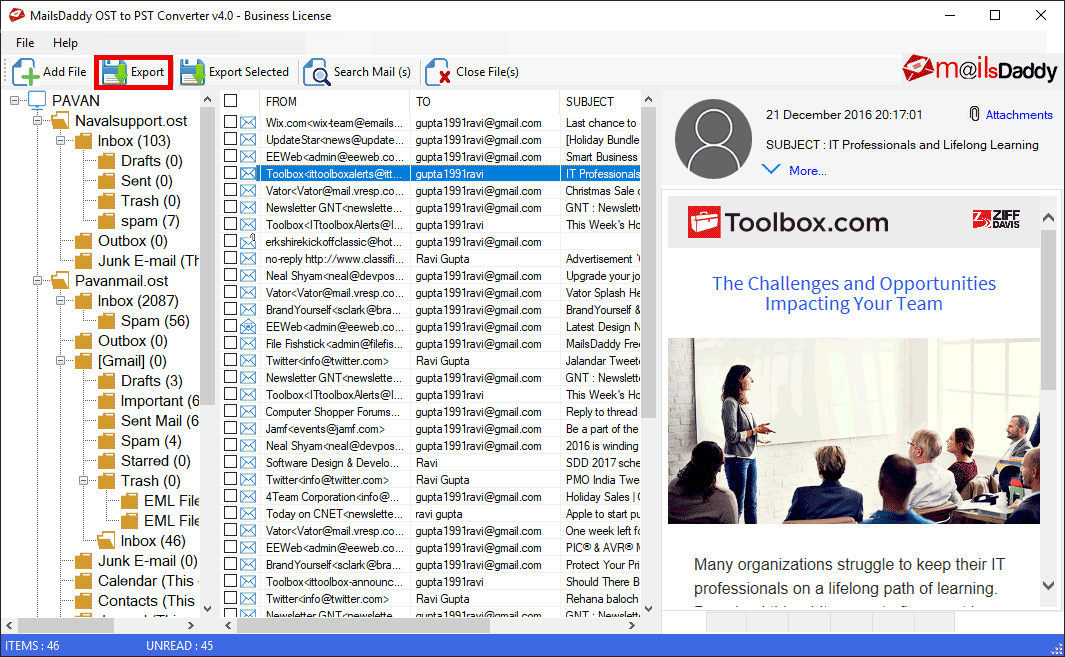Open the Help menu

[65, 43]
